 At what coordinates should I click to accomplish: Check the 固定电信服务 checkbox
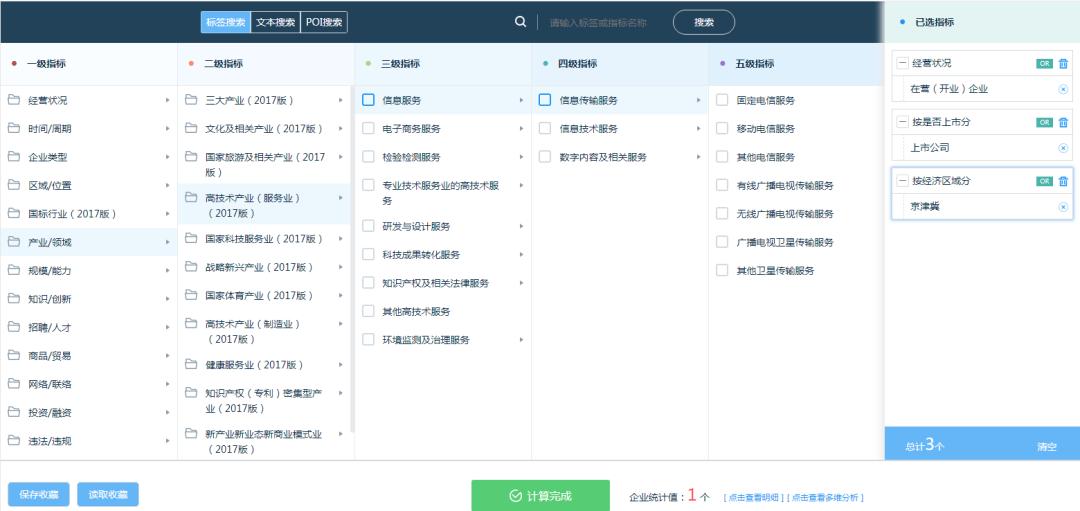(722, 100)
